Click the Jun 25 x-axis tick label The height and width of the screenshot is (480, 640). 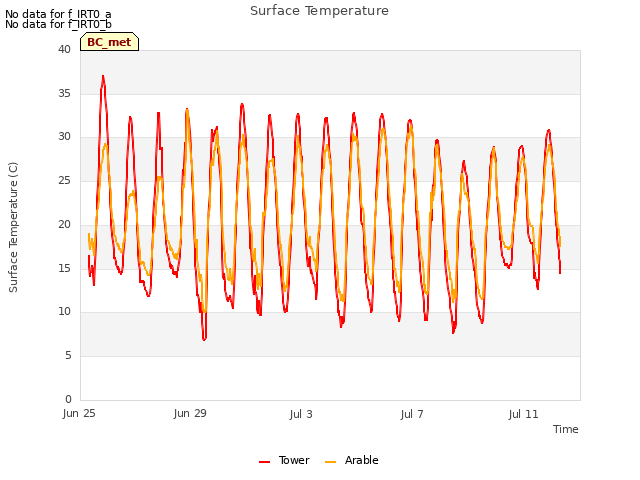[79, 413]
